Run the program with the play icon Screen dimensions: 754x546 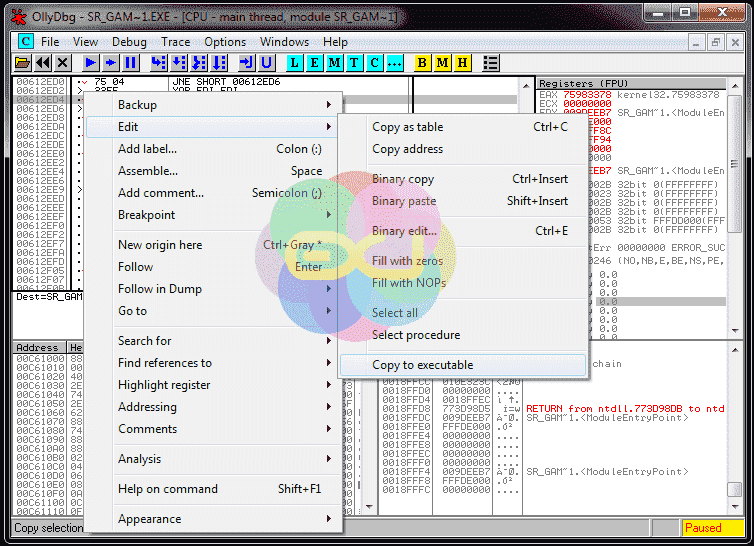coord(90,63)
